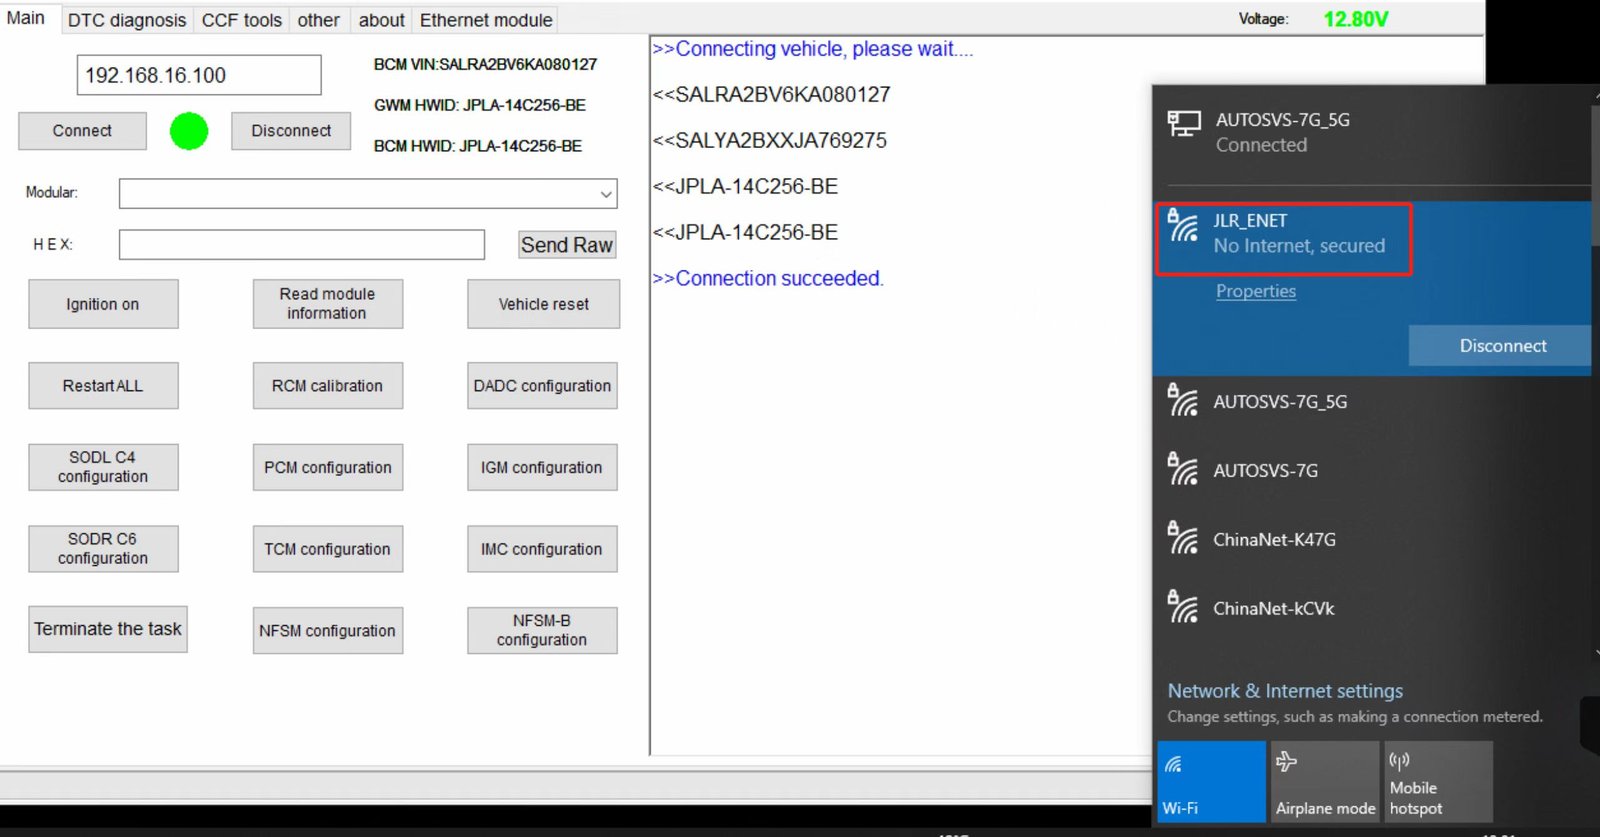Click the Wi-Fi icon beside the unconnected AUTOSVS-7G_5G network
This screenshot has height=837, width=1600.
pyautogui.click(x=1183, y=401)
